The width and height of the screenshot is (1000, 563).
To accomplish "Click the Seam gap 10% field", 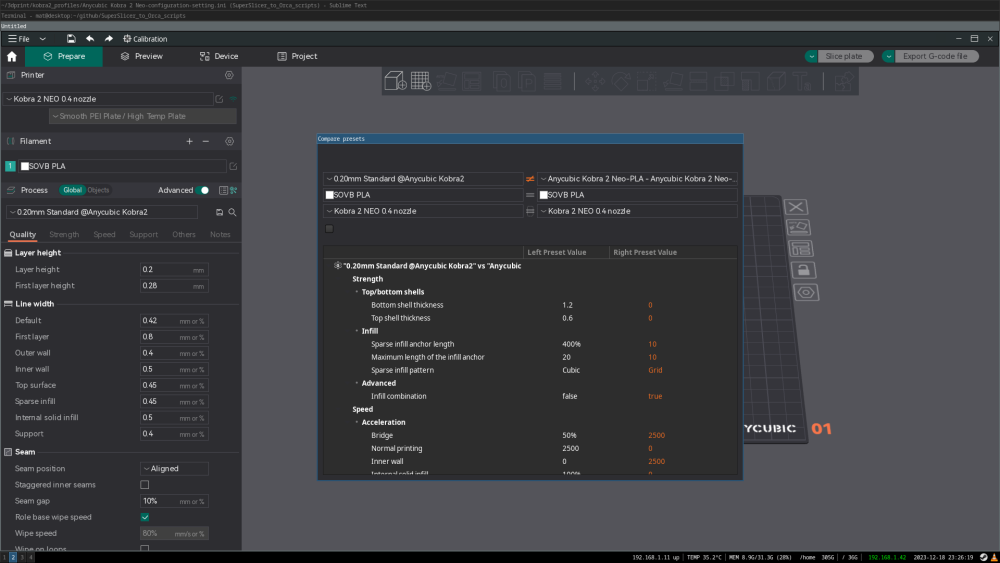I will click(x=174, y=501).
